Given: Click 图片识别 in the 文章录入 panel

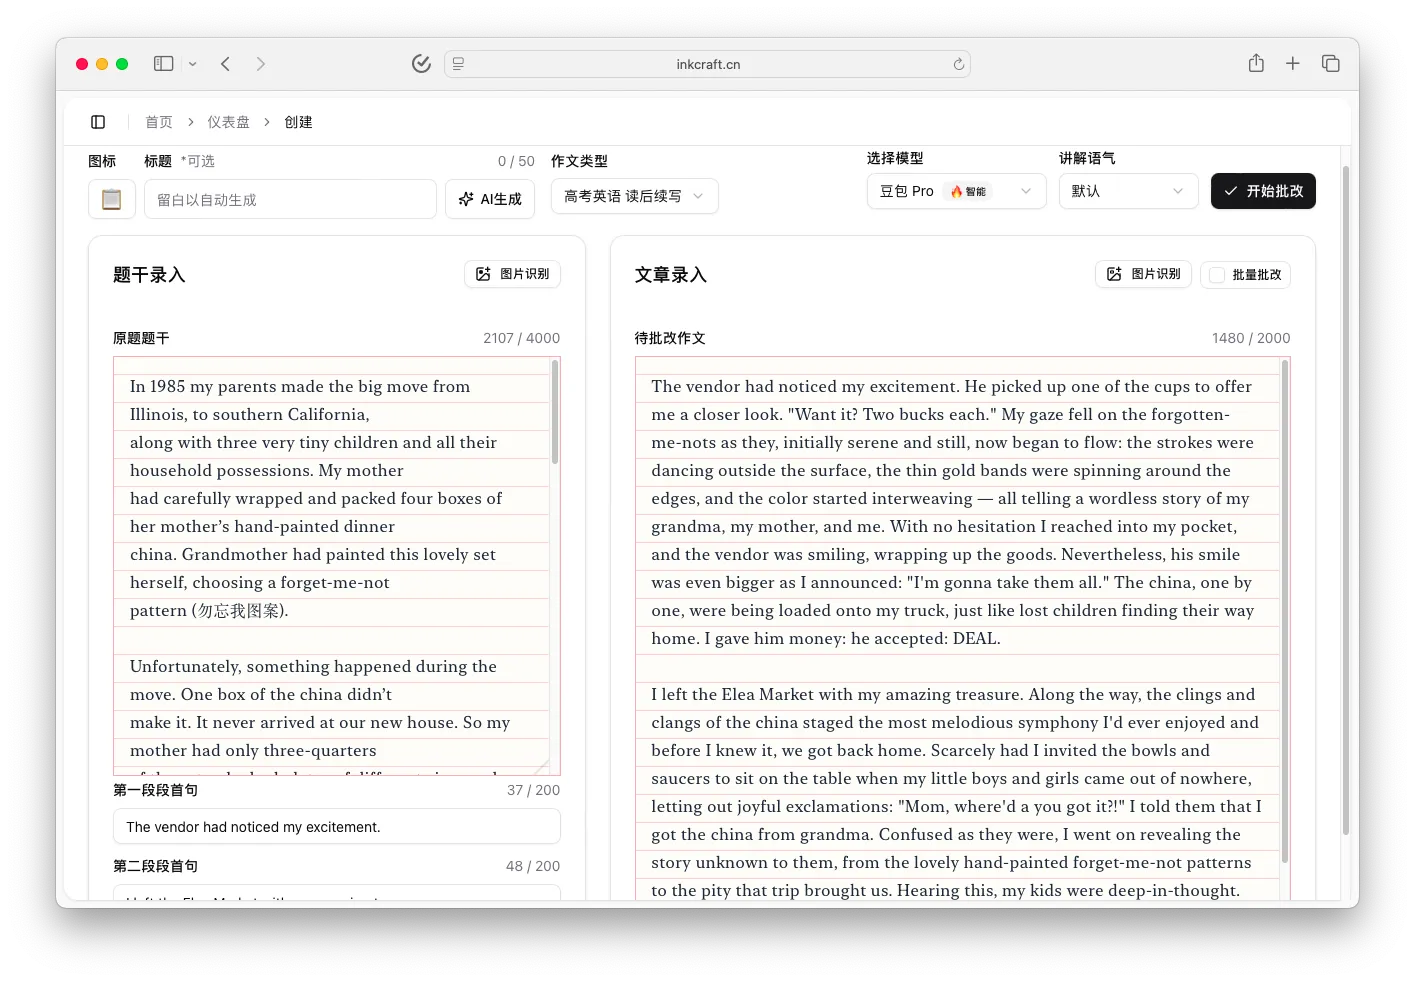Looking at the screenshot, I should tap(1143, 274).
